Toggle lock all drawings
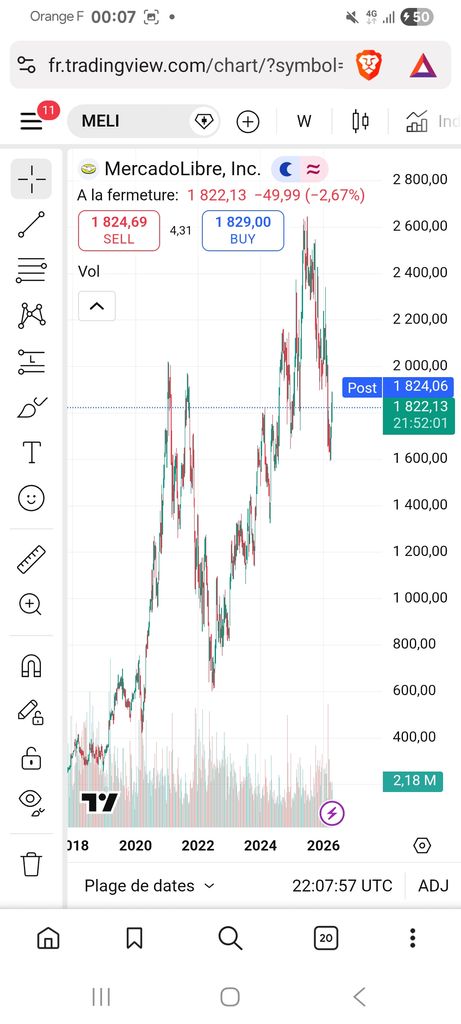 [x=31, y=758]
